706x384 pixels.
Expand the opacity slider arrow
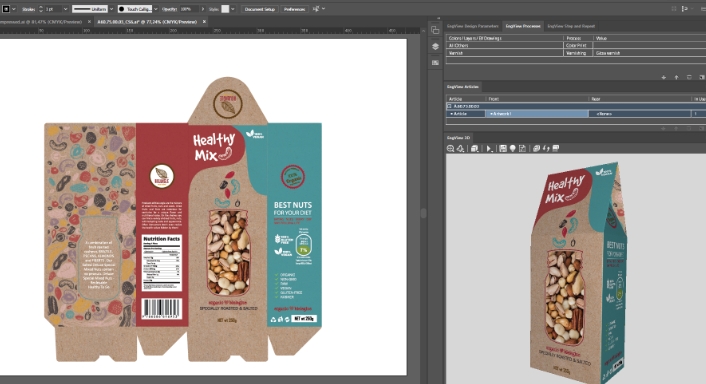coord(203,9)
